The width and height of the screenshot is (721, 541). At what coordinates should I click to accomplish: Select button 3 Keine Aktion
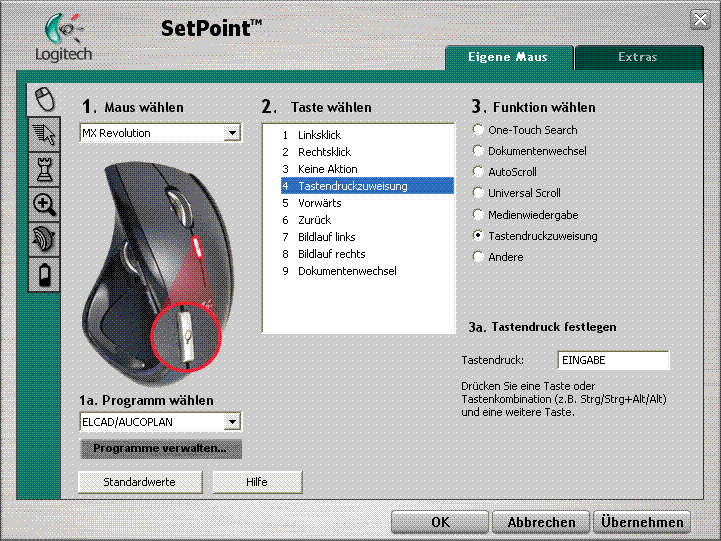pyautogui.click(x=367, y=169)
